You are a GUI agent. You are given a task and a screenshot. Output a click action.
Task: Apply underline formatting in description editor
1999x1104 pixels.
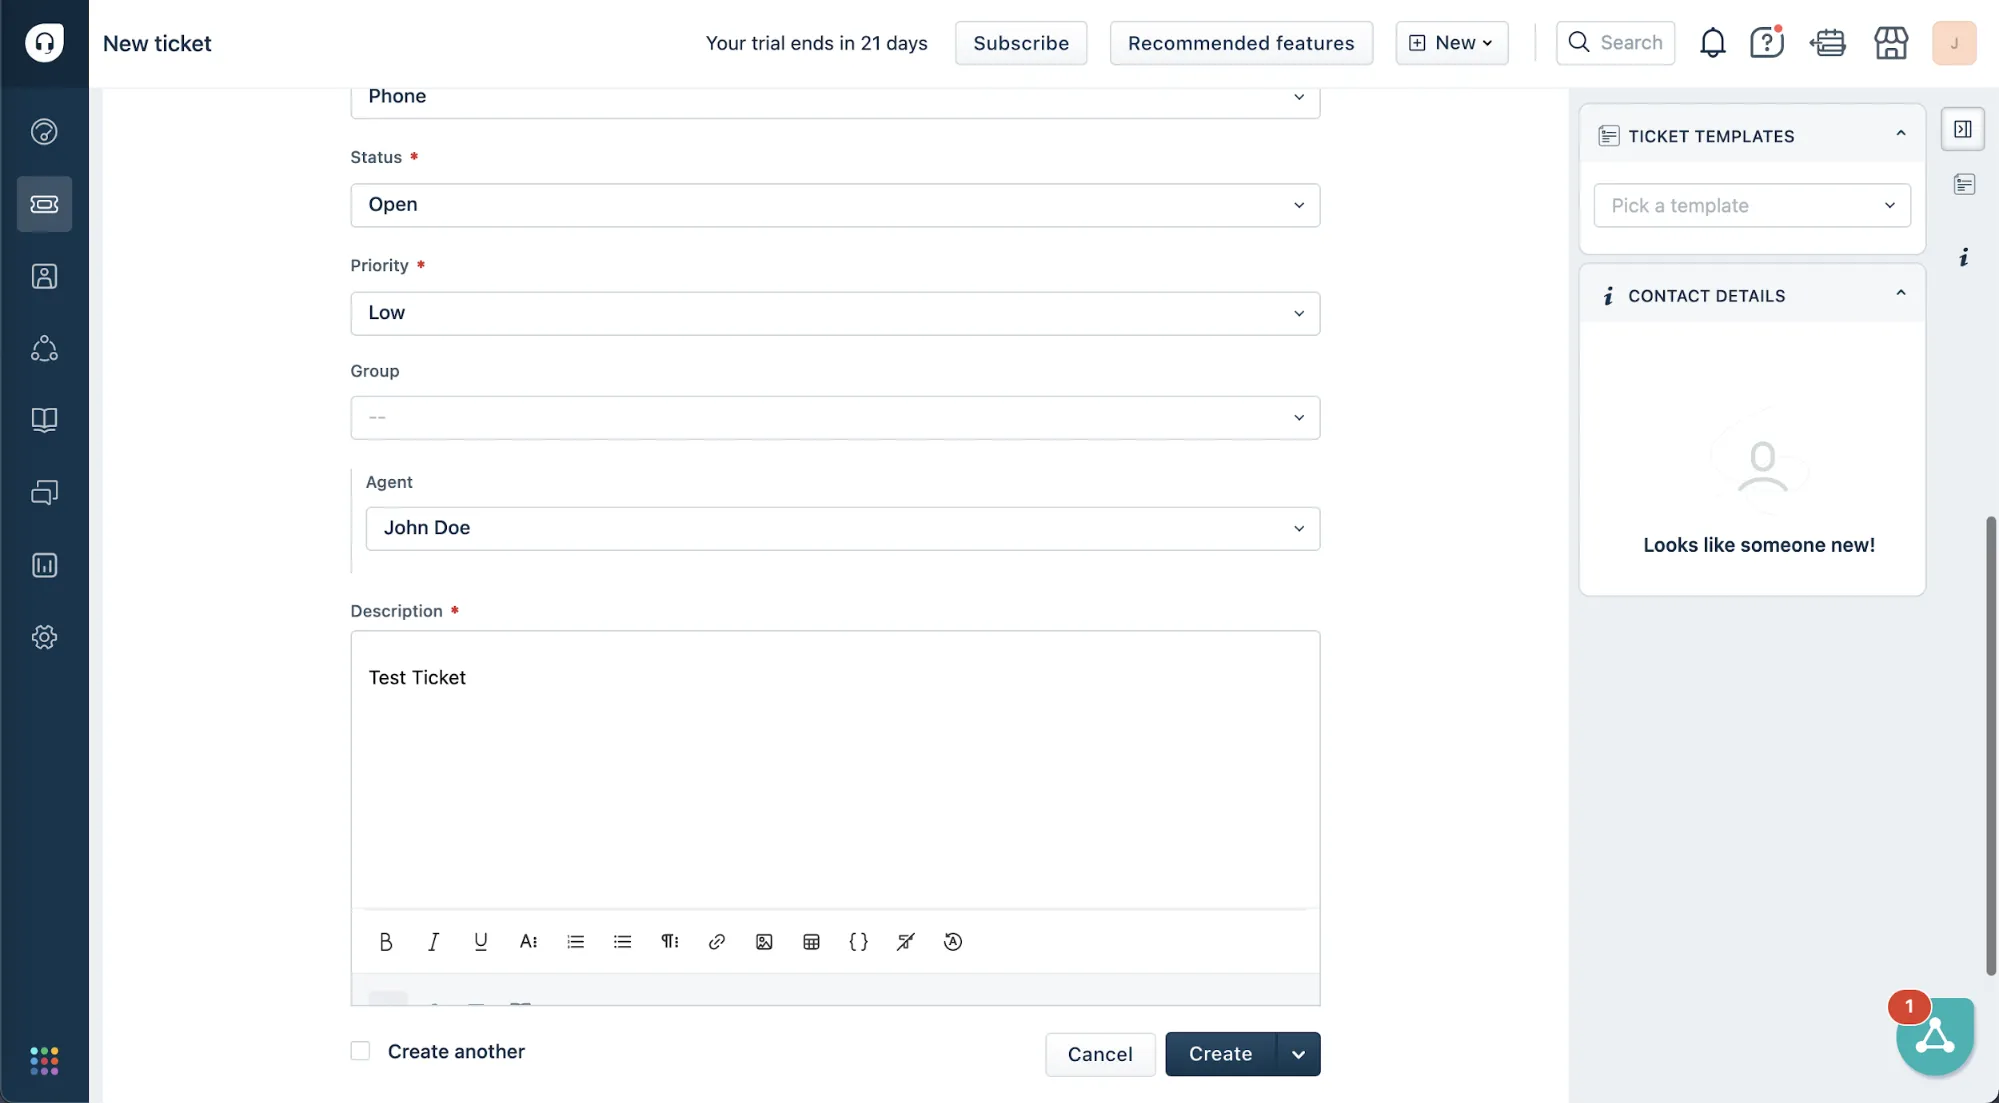(x=481, y=942)
